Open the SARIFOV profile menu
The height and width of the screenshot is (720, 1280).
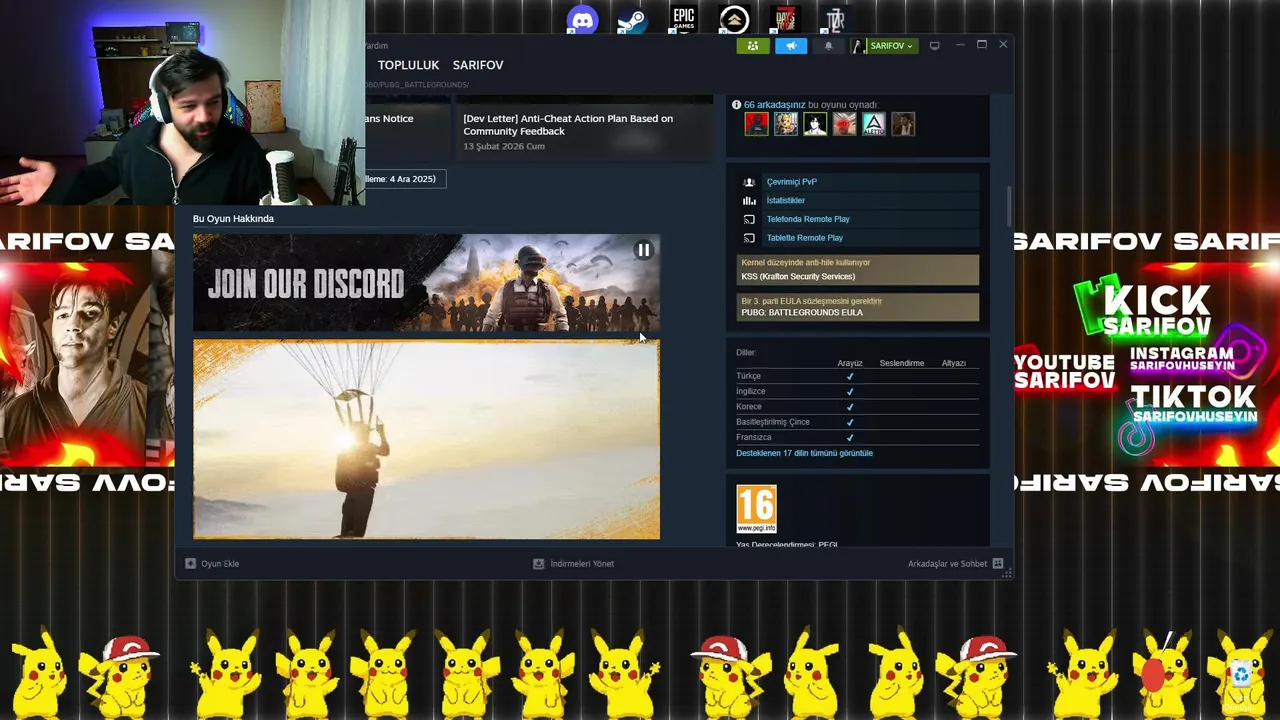[x=478, y=65]
